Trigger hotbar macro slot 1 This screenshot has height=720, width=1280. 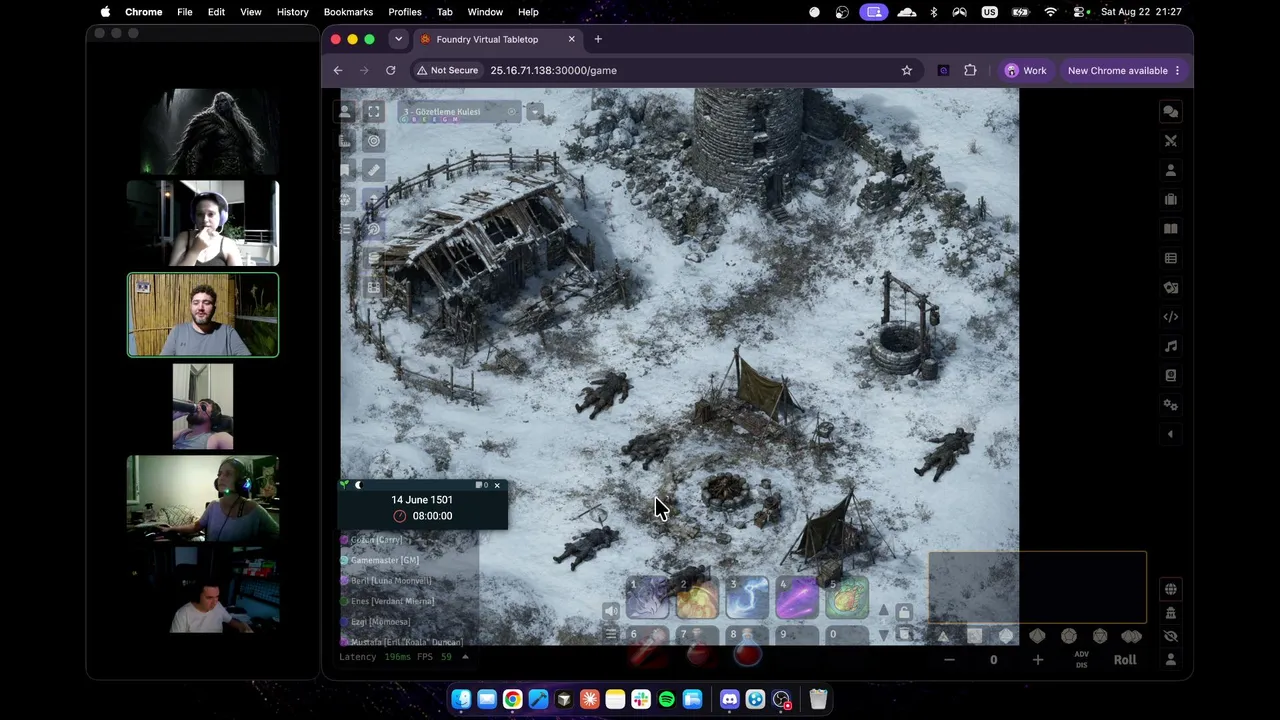(647, 598)
